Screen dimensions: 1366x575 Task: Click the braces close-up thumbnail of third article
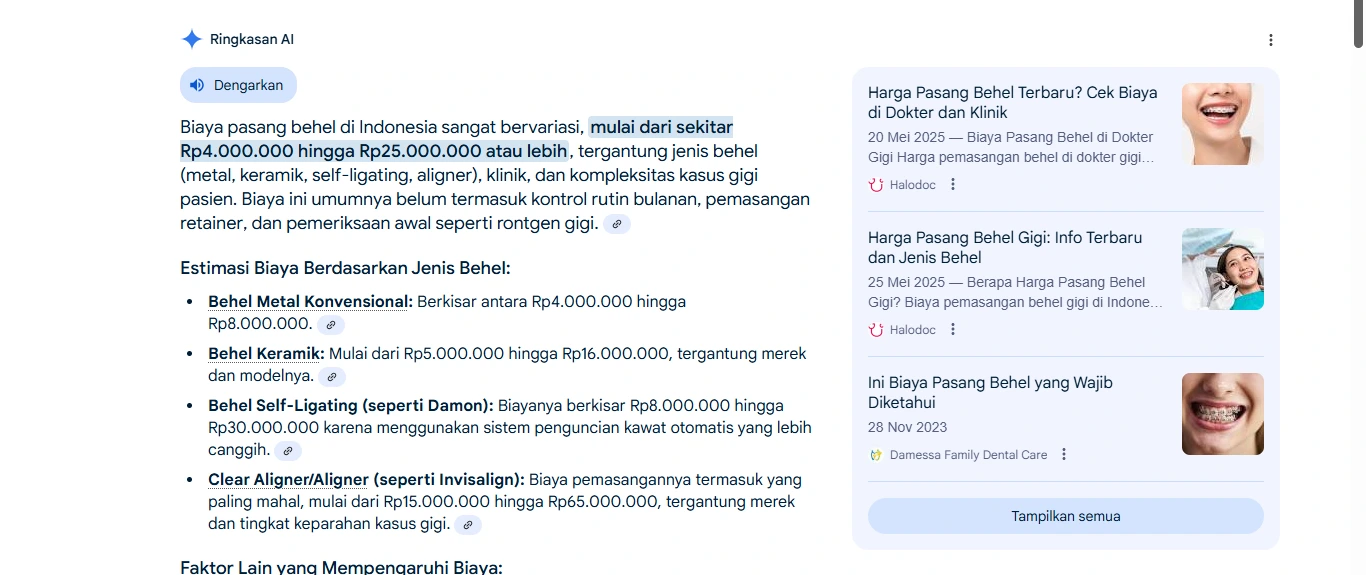1223,414
